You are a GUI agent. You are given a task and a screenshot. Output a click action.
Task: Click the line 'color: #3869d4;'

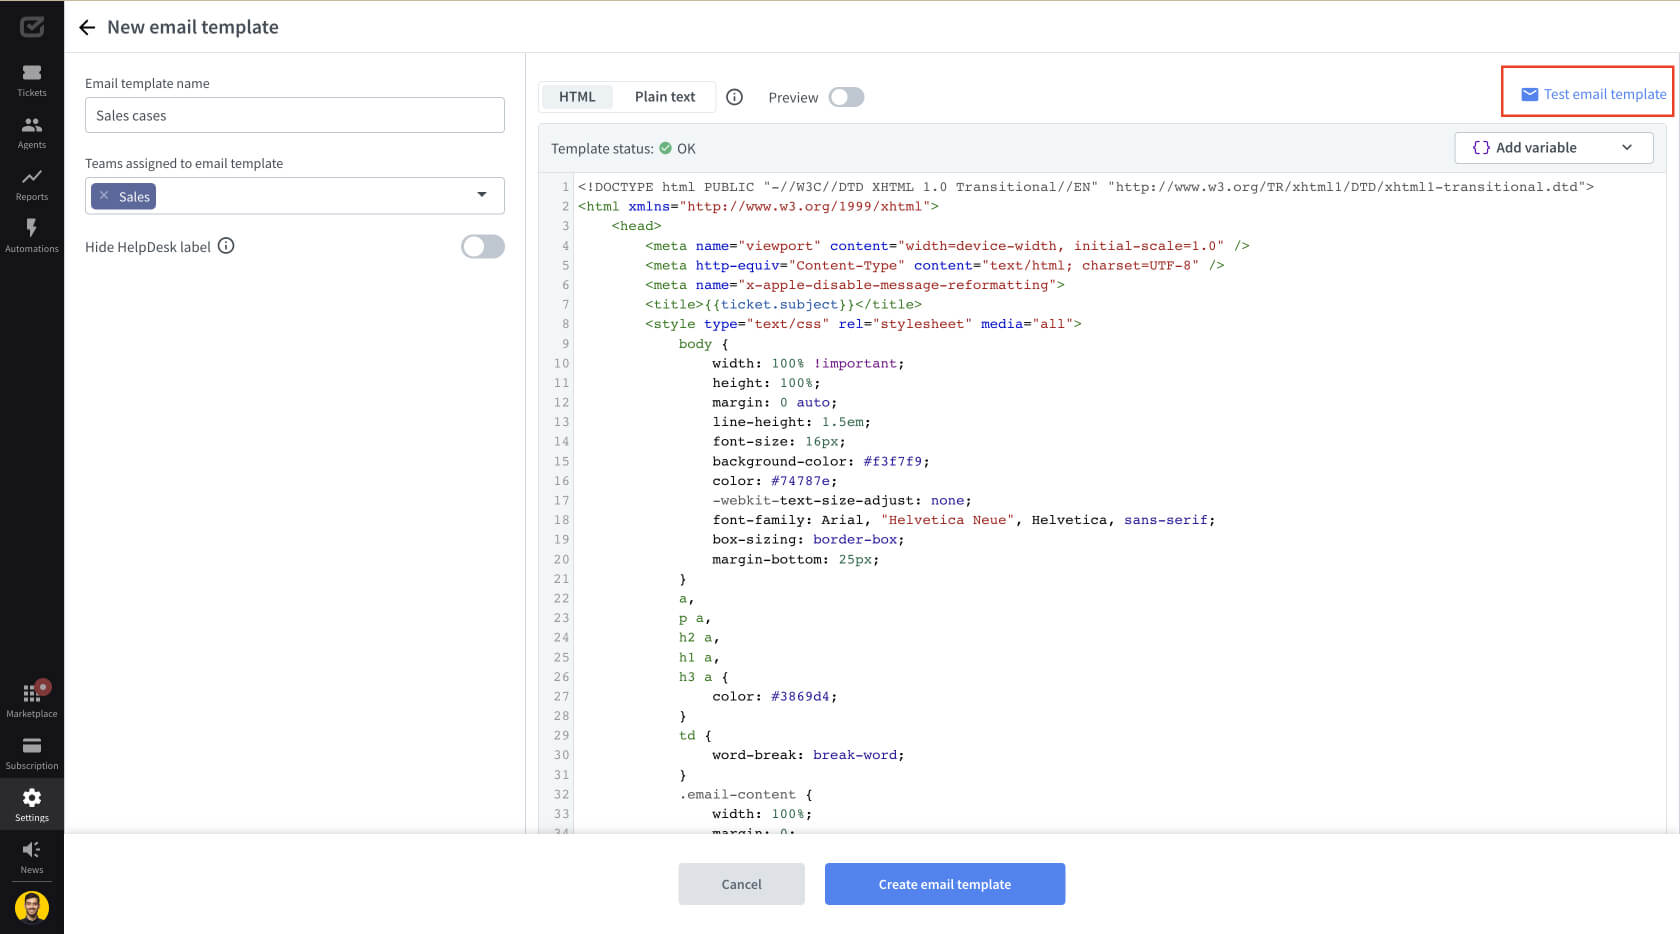coord(774,697)
